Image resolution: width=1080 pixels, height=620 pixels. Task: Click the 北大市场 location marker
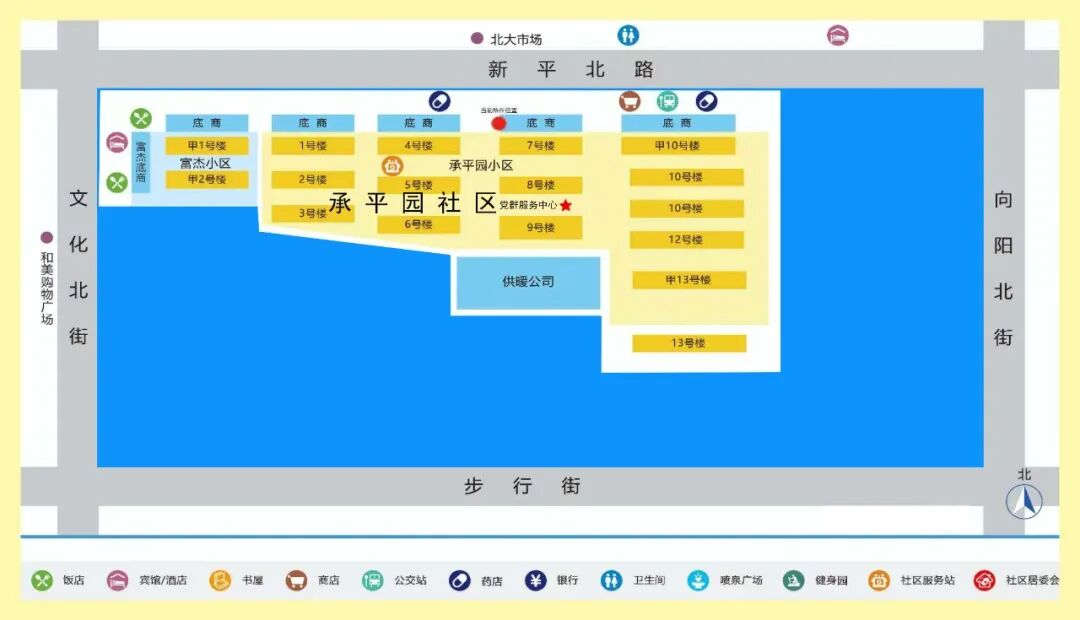pyautogui.click(x=477, y=39)
